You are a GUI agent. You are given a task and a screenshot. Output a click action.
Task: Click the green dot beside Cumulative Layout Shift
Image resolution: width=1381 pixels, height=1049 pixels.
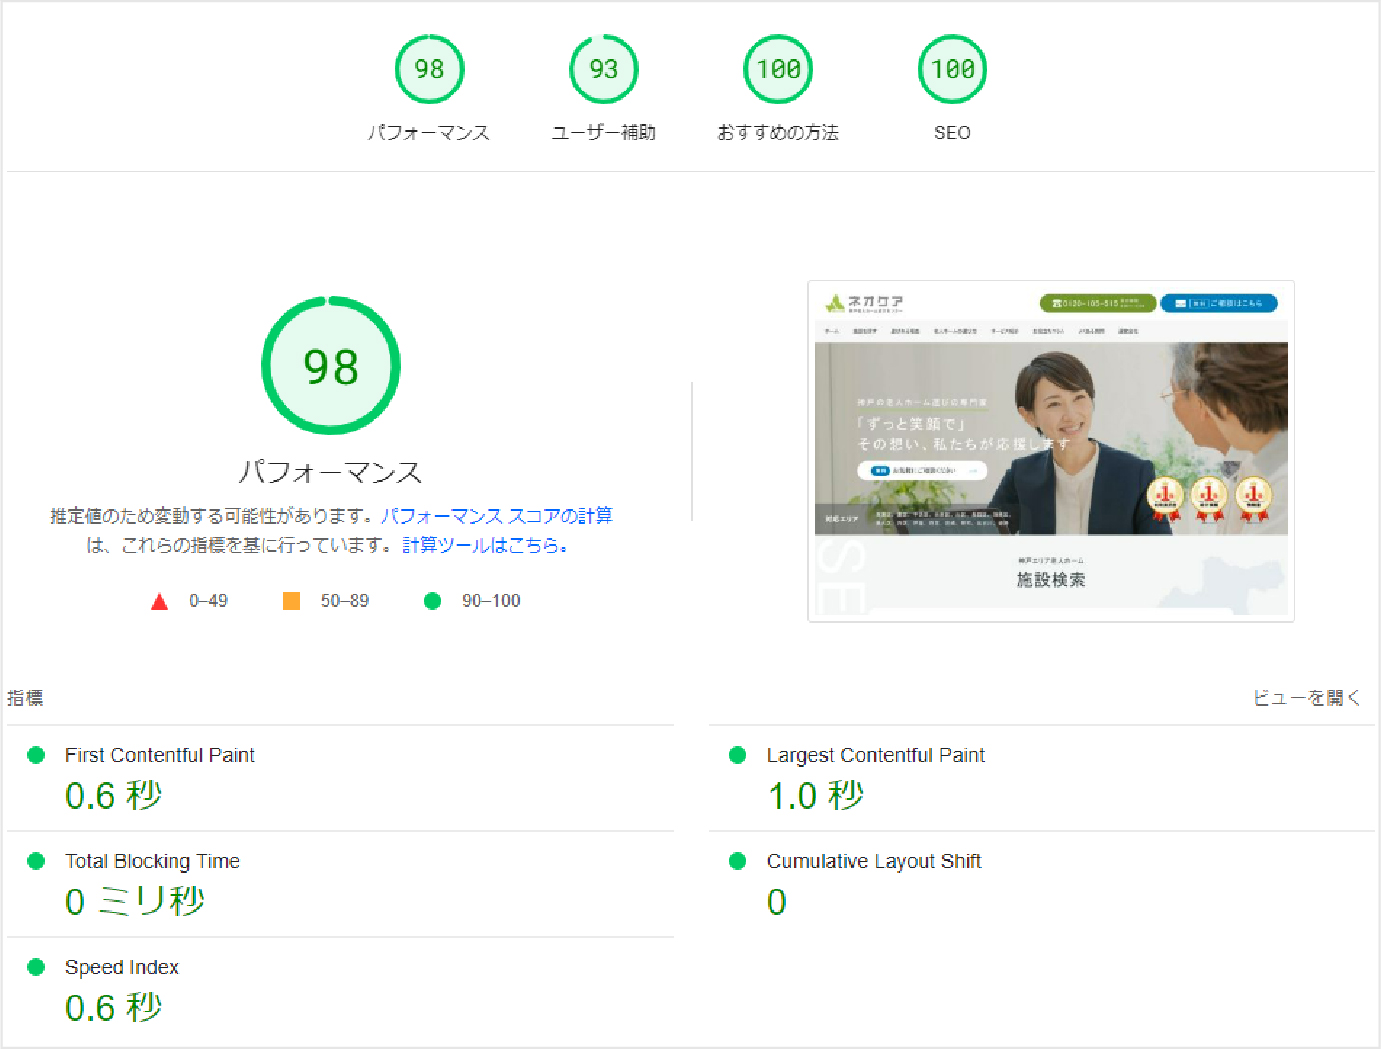pyautogui.click(x=738, y=861)
